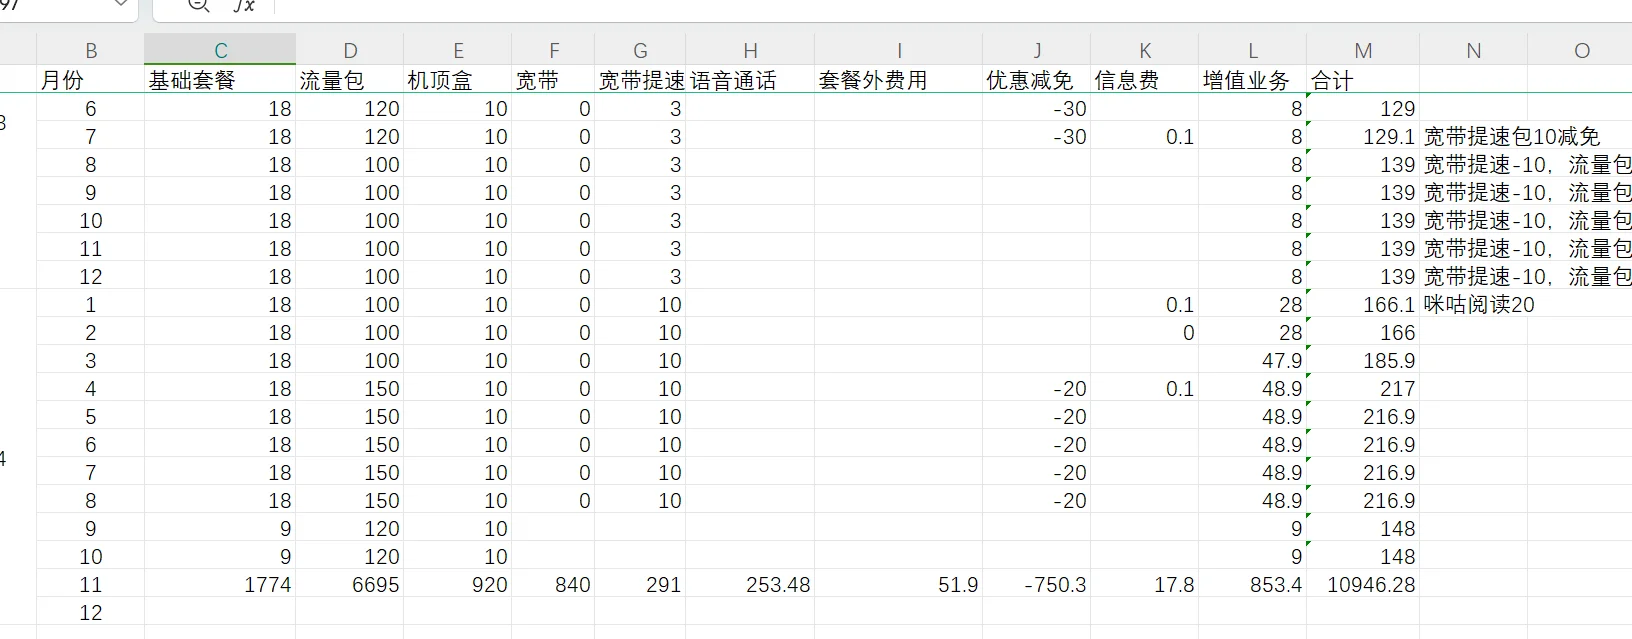This screenshot has width=1632, height=639.
Task: Select column O header
Action: pos(1581,51)
